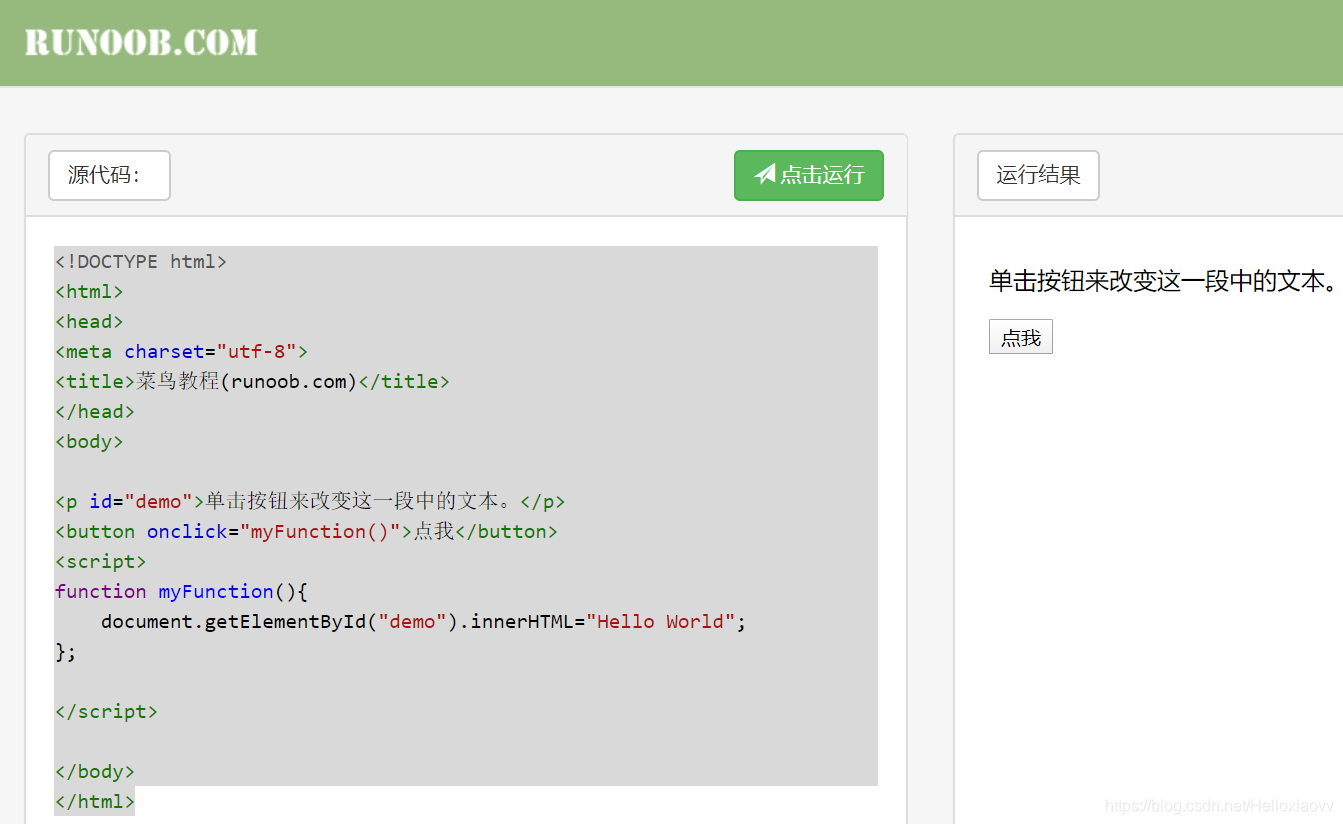Click the }; closing brace line
Viewport: 1343px width, 824px height.
coord(66,651)
